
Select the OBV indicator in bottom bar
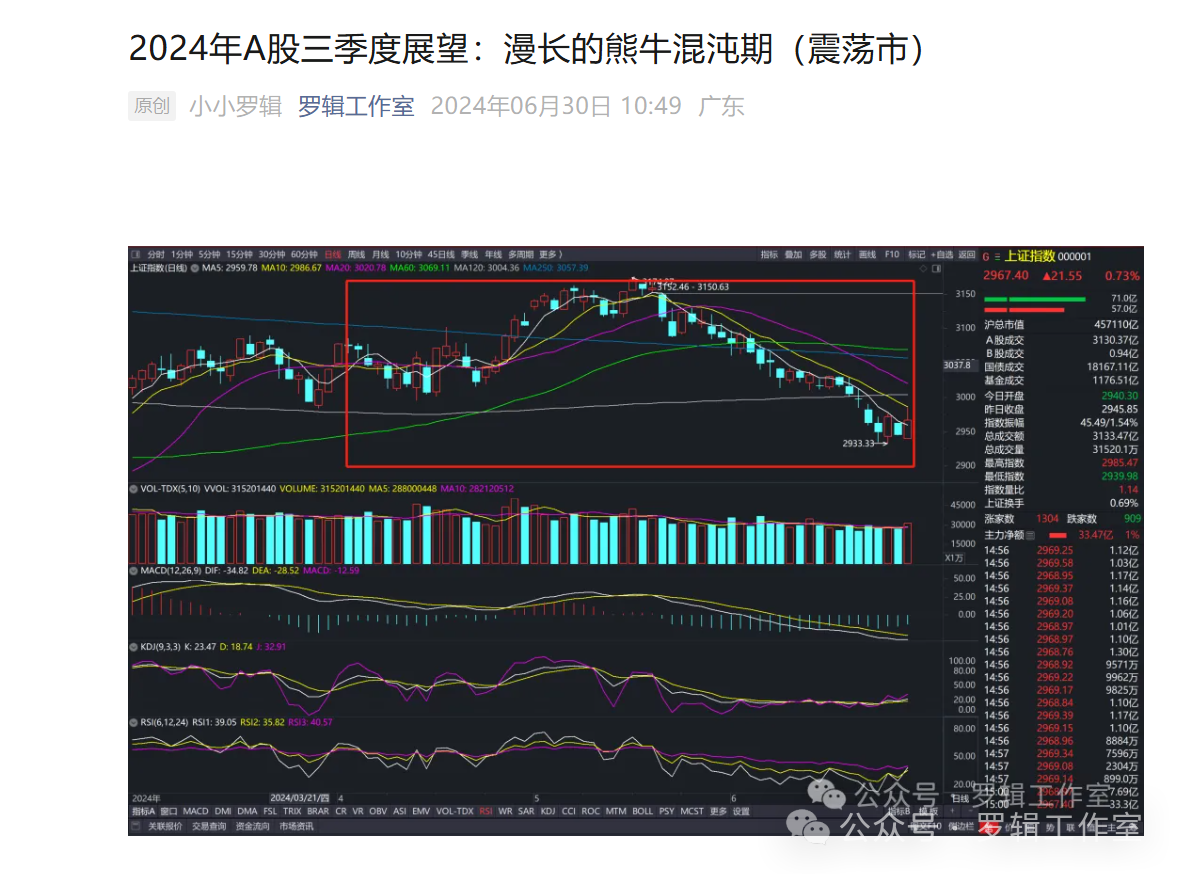[378, 812]
